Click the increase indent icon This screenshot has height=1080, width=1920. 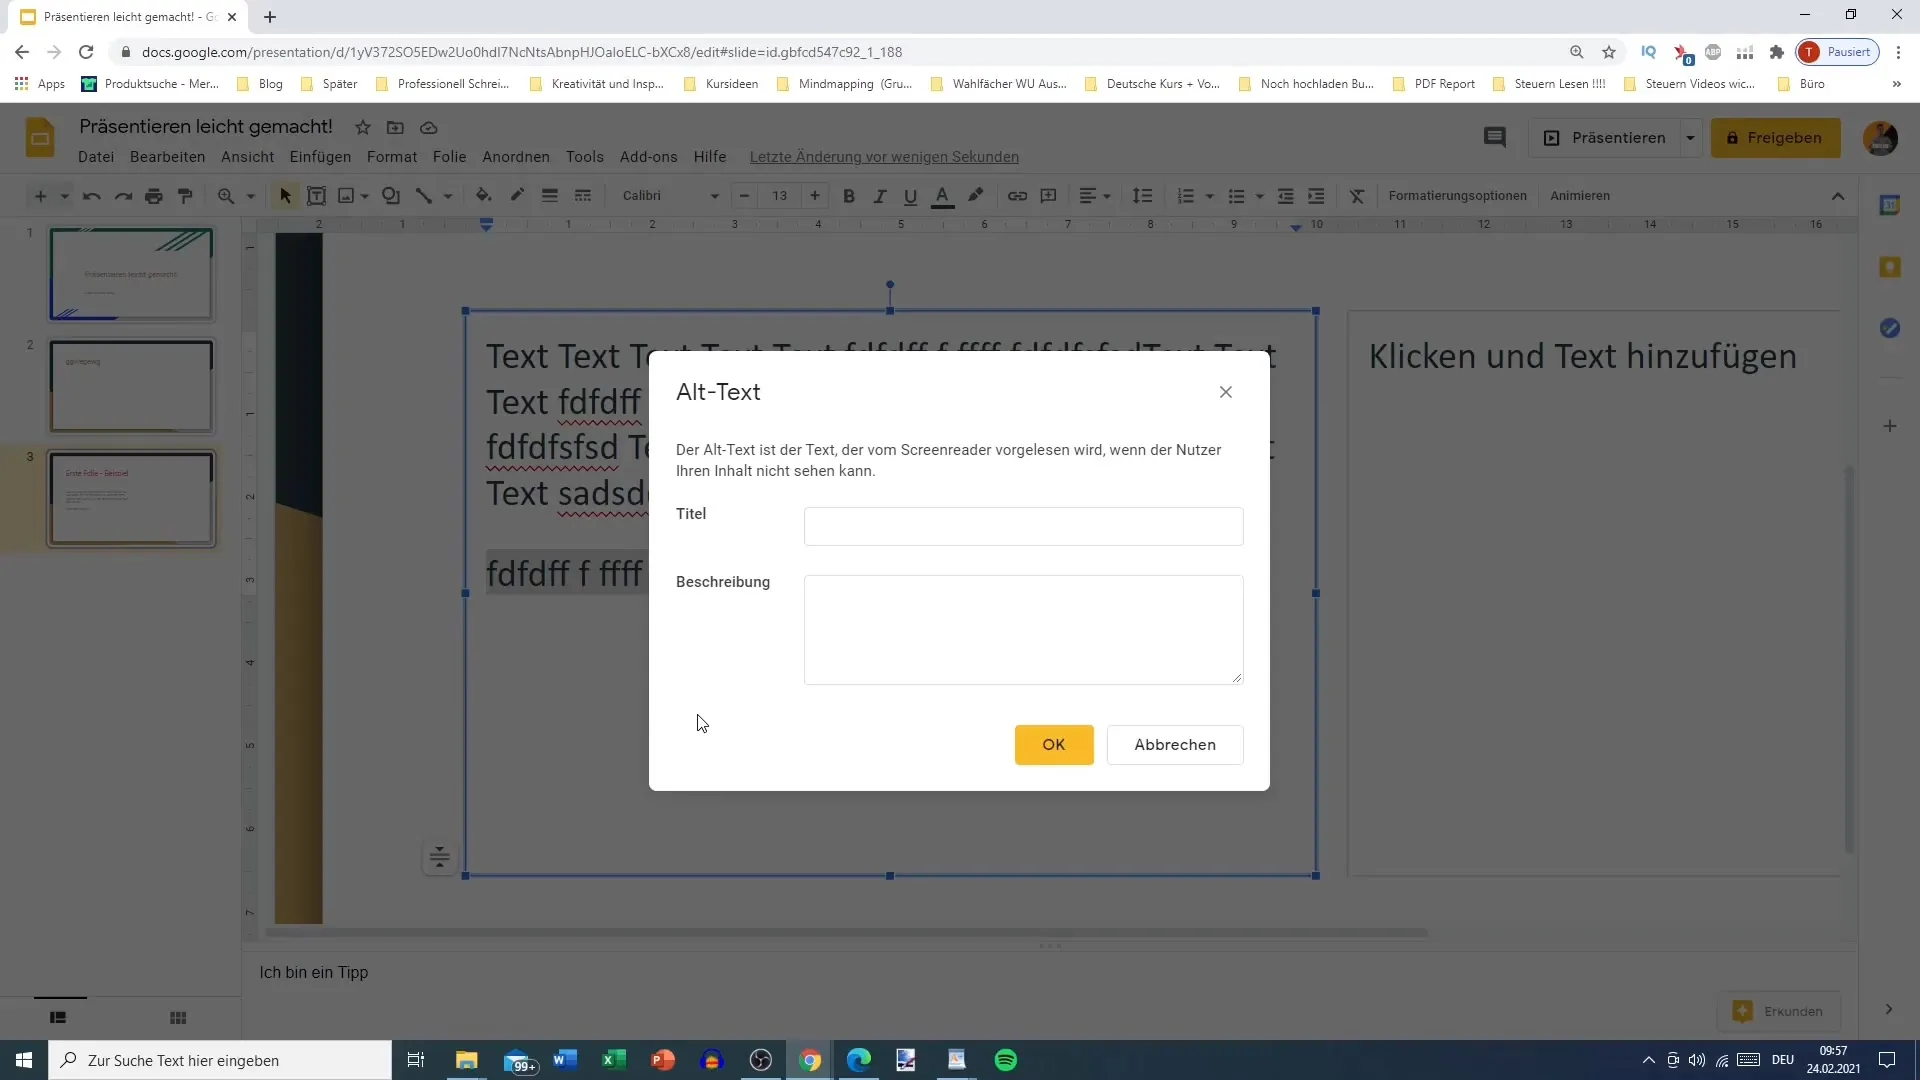tap(1317, 196)
